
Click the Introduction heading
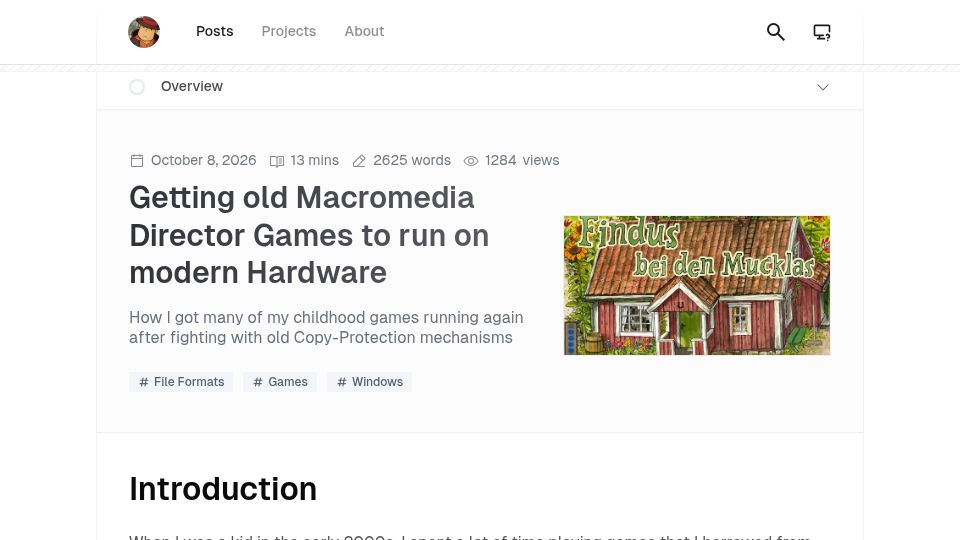click(x=223, y=489)
